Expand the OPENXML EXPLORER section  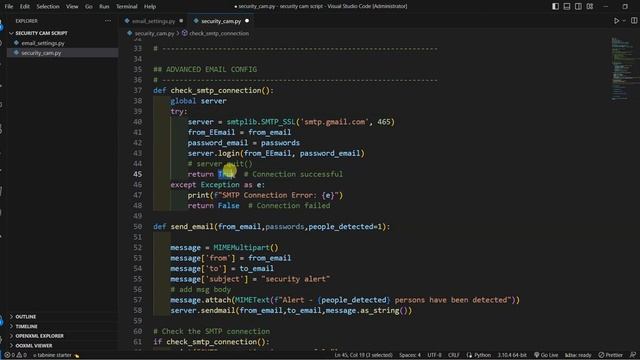tap(39, 336)
